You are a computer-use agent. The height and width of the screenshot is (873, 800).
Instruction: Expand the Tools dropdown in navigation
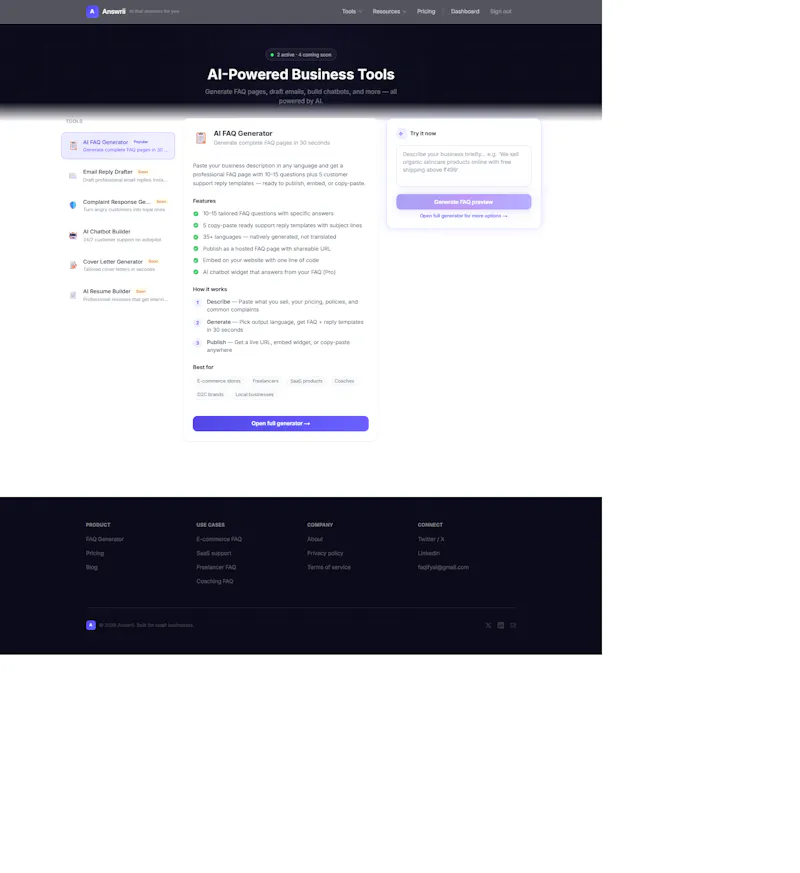click(x=352, y=12)
